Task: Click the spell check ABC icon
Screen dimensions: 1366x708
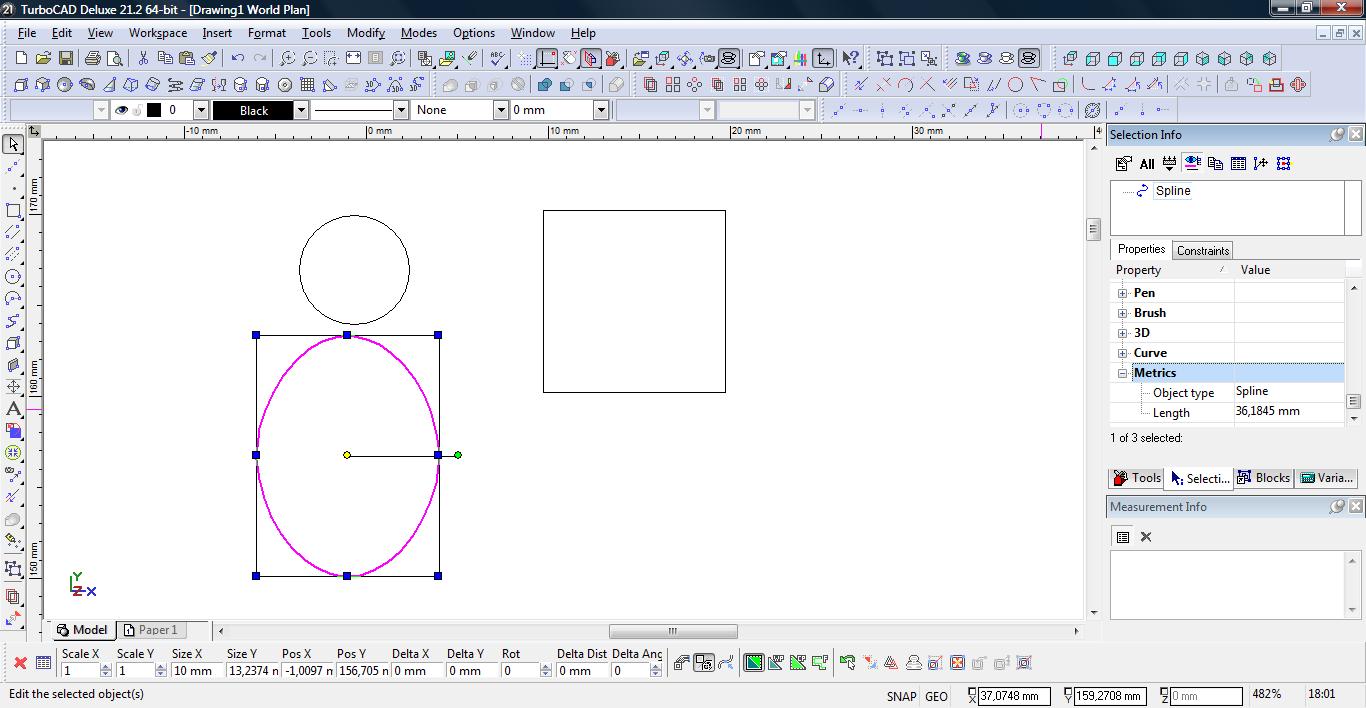Action: (x=497, y=59)
